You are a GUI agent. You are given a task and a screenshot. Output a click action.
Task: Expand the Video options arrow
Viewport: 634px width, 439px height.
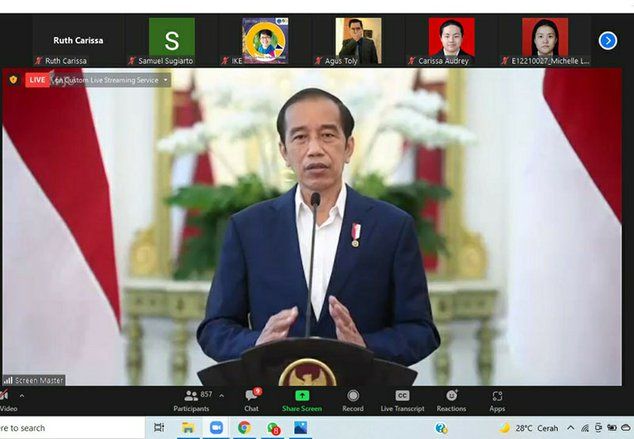pos(22,396)
